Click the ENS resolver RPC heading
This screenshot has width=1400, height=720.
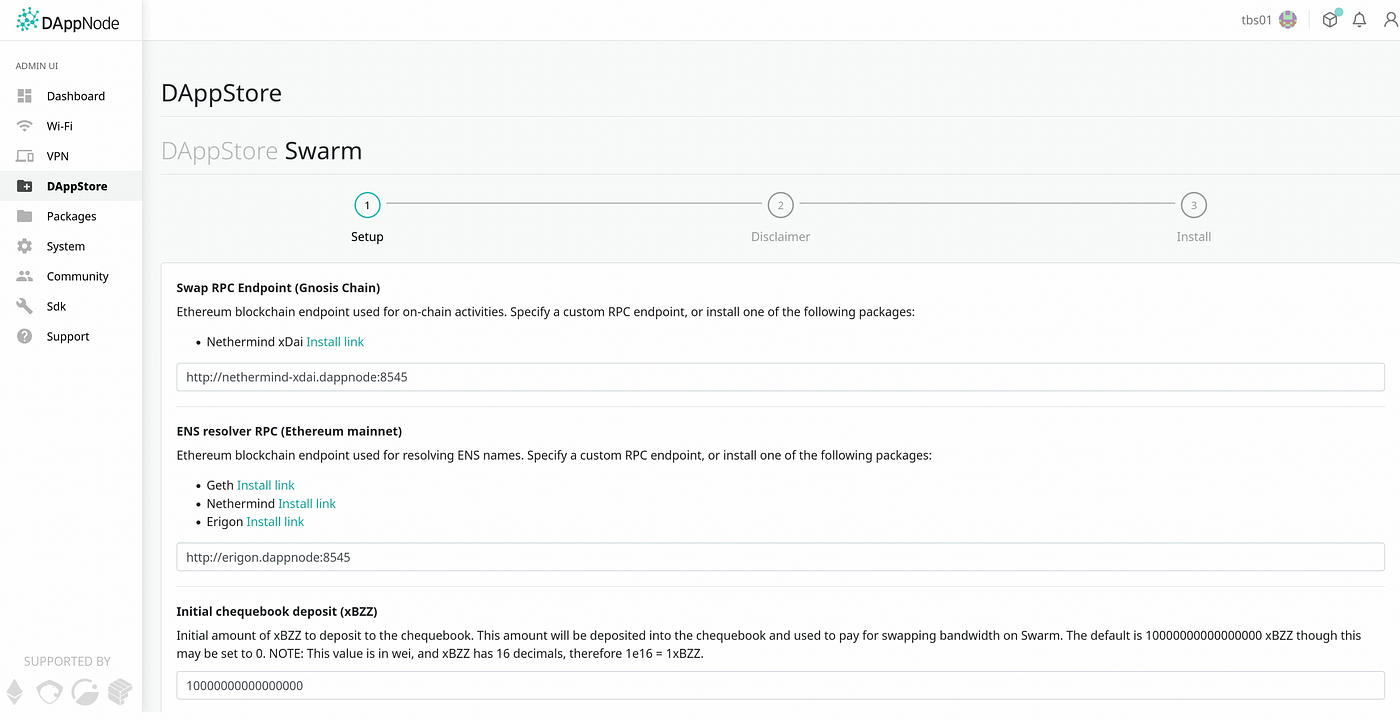coord(289,431)
